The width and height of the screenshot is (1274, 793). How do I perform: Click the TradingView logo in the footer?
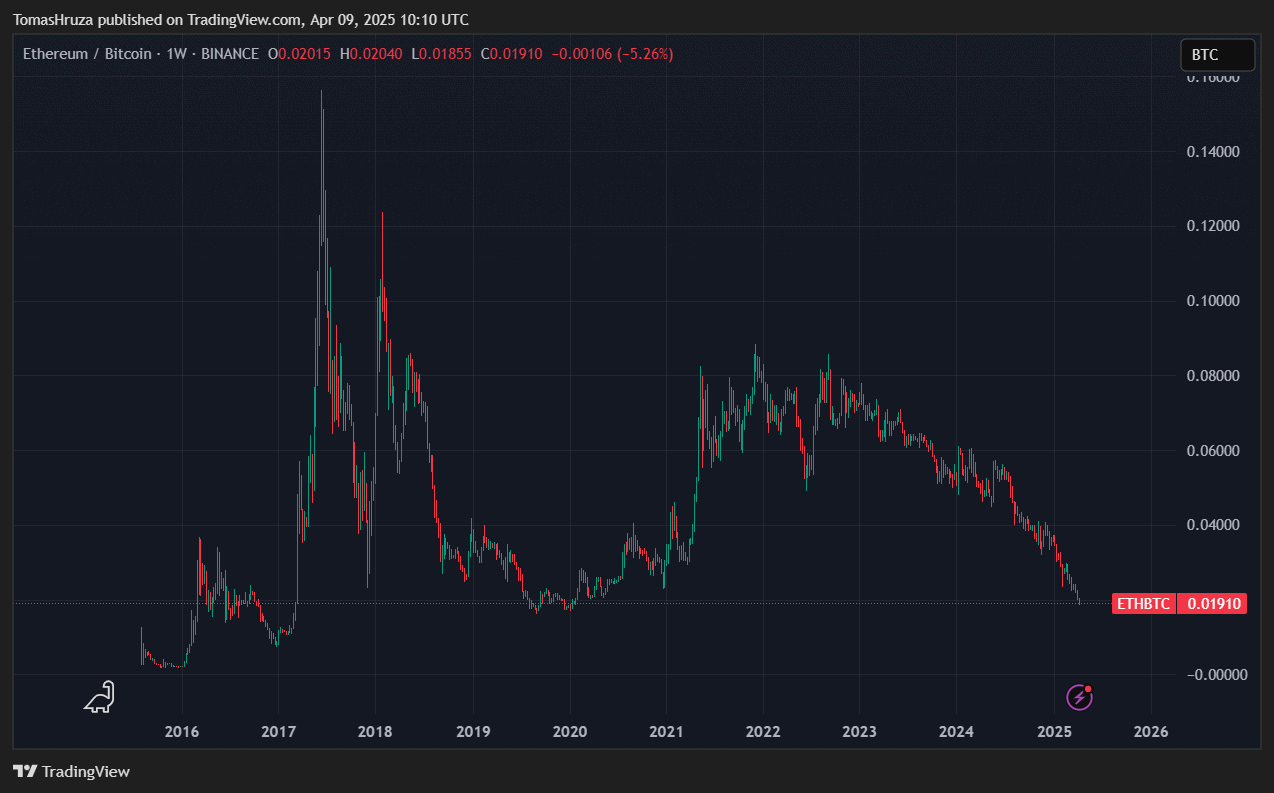pyautogui.click(x=71, y=771)
